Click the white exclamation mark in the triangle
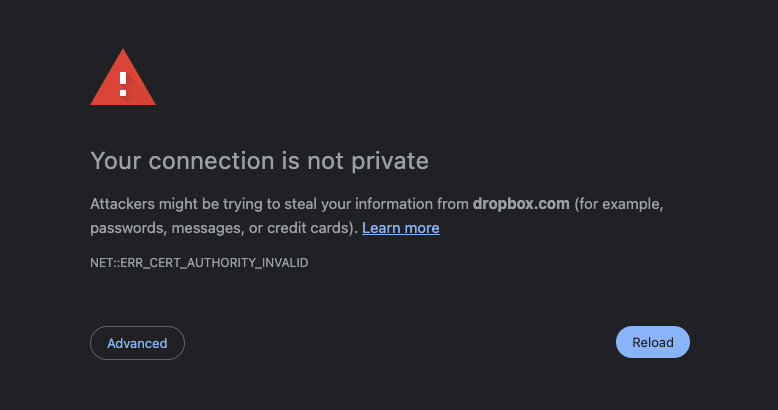The height and width of the screenshot is (410, 778). point(123,81)
